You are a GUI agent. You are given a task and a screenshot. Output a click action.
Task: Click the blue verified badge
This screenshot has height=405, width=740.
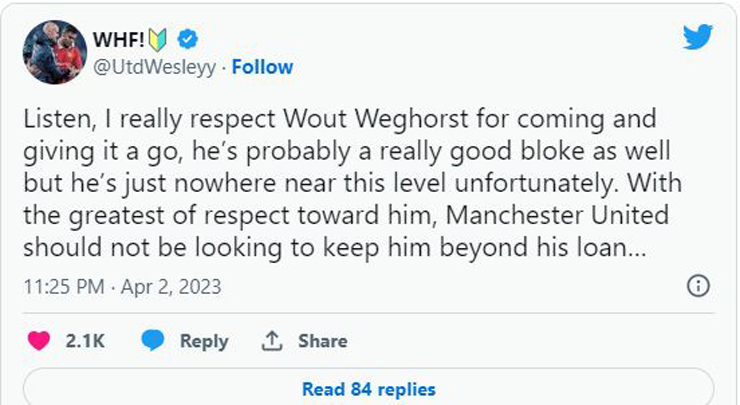coord(187,39)
